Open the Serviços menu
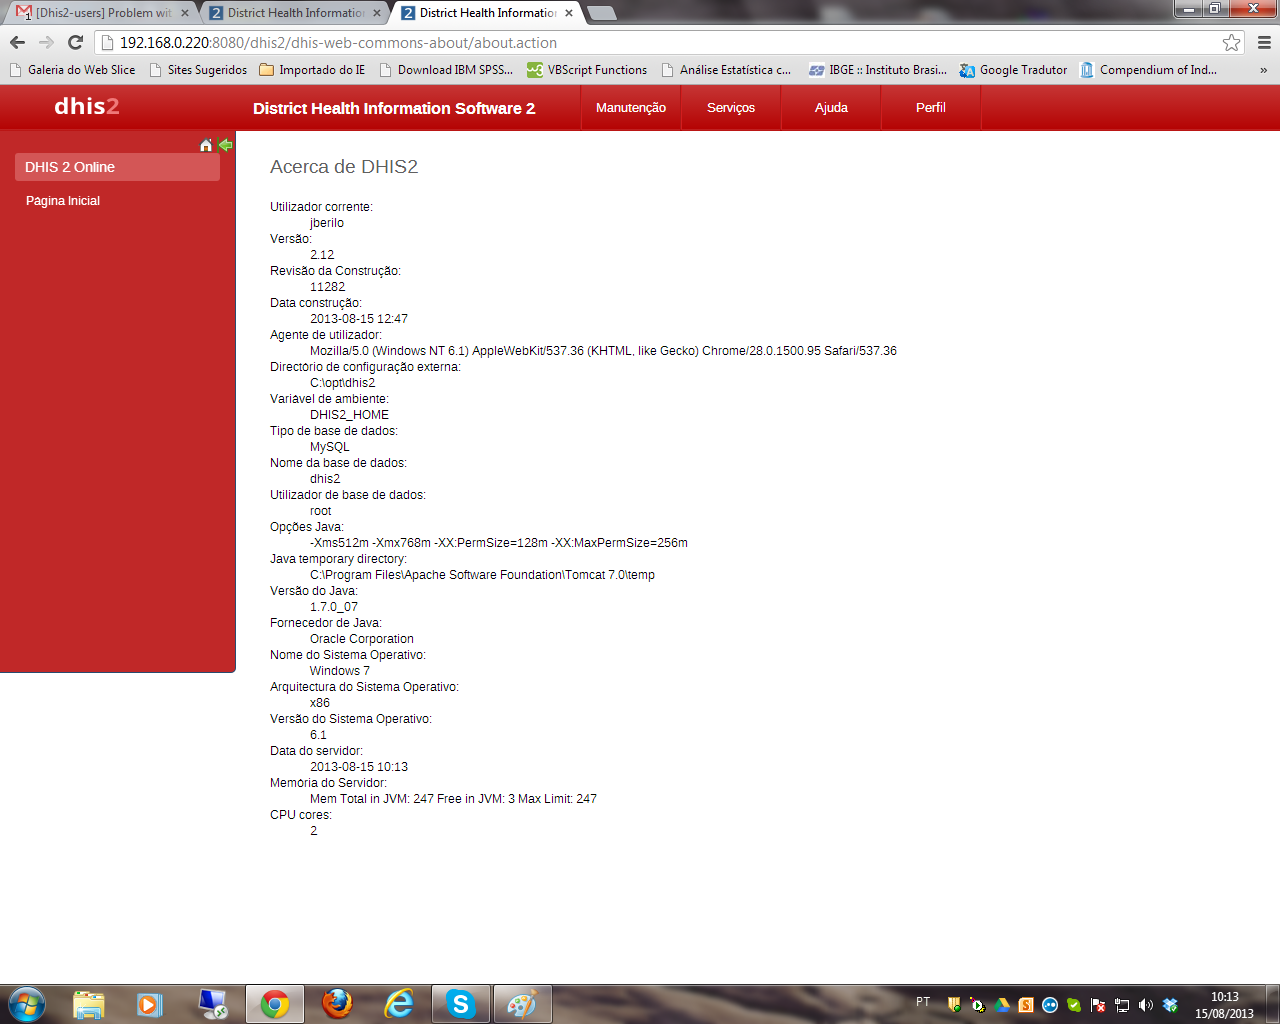The image size is (1280, 1024). coord(731,108)
